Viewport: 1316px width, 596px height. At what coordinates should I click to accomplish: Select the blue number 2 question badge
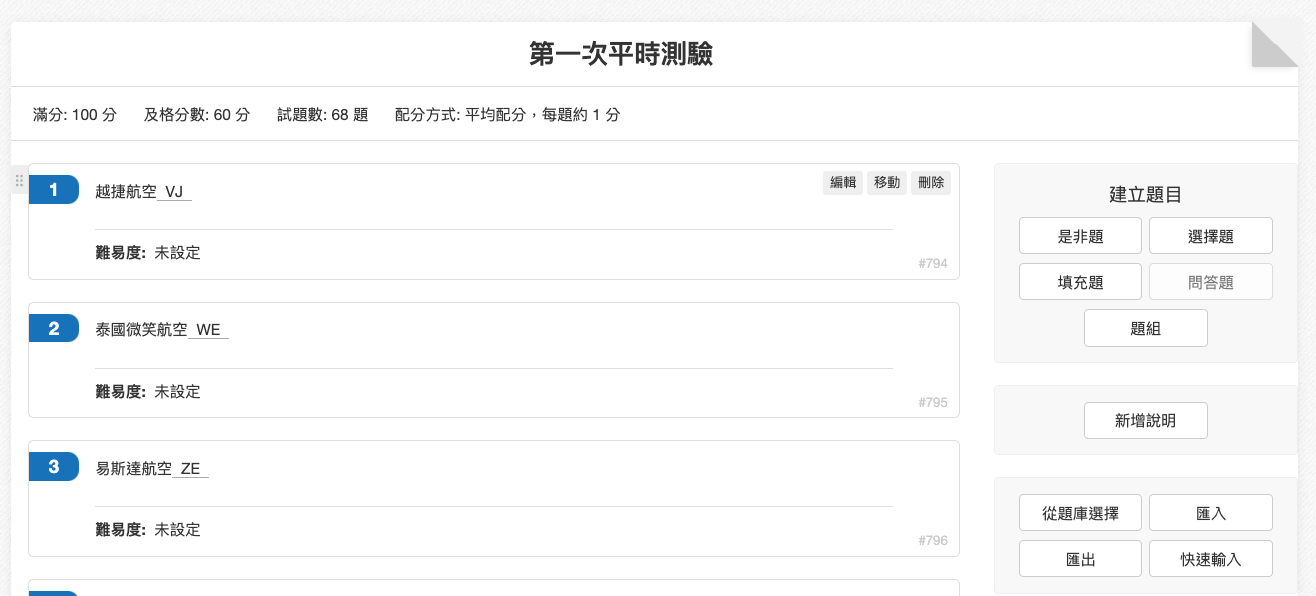(54, 328)
